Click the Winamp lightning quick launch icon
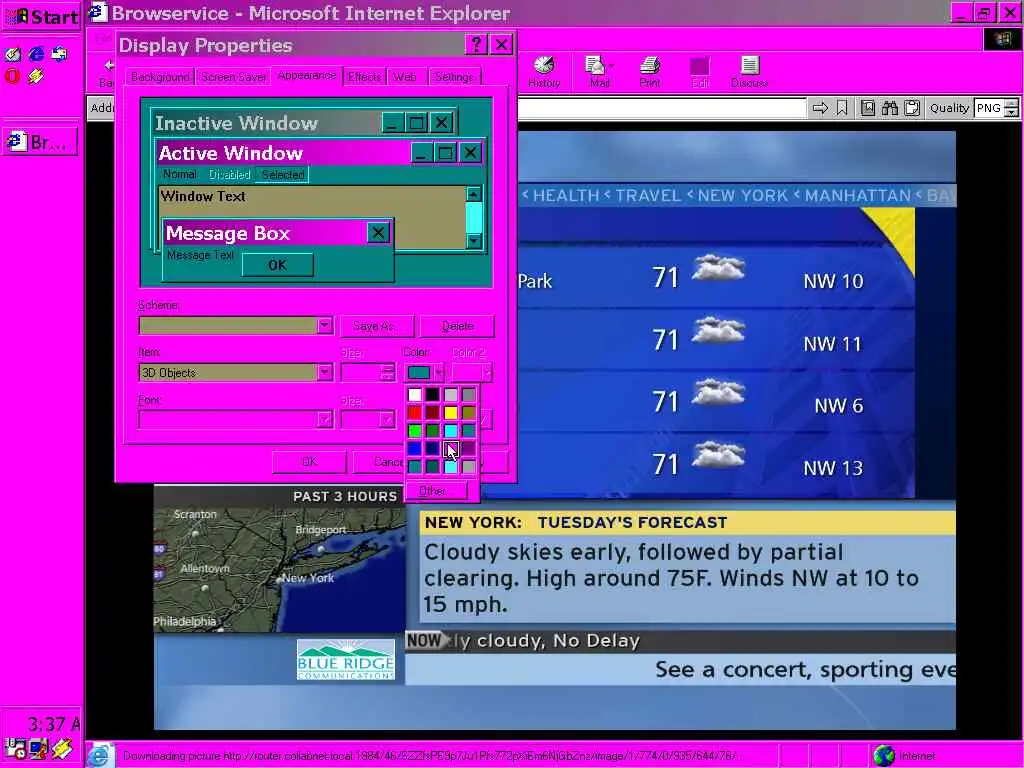Viewport: 1024px width, 768px height. pyautogui.click(x=36, y=76)
